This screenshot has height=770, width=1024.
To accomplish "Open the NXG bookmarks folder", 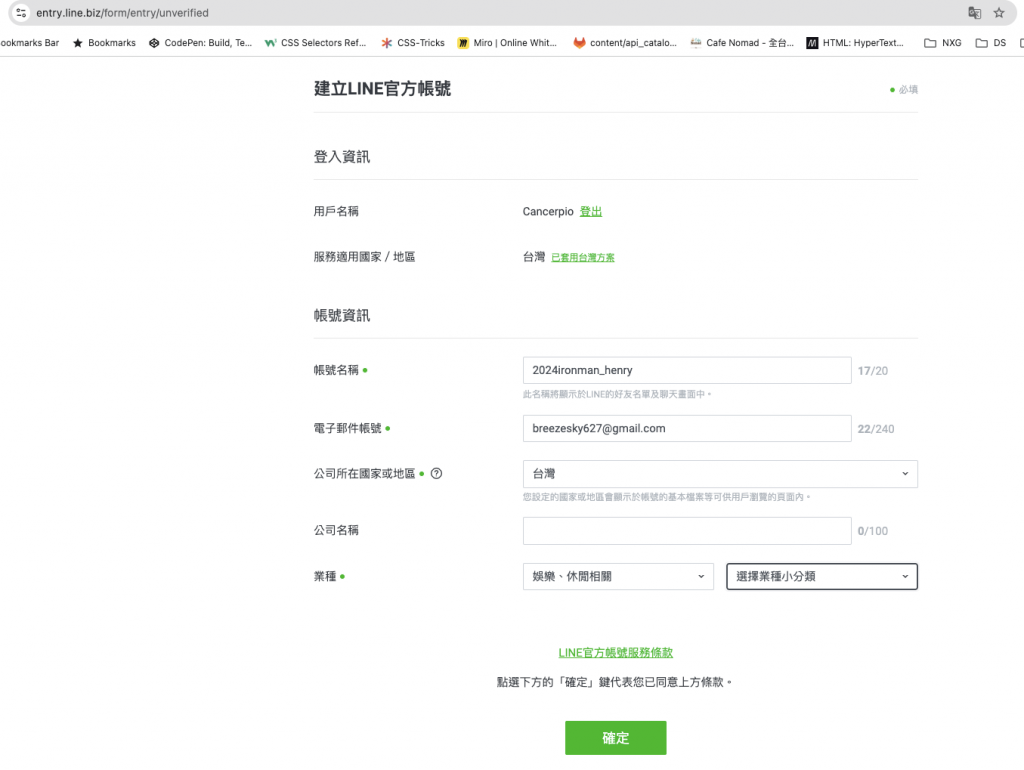I will click(x=942, y=42).
